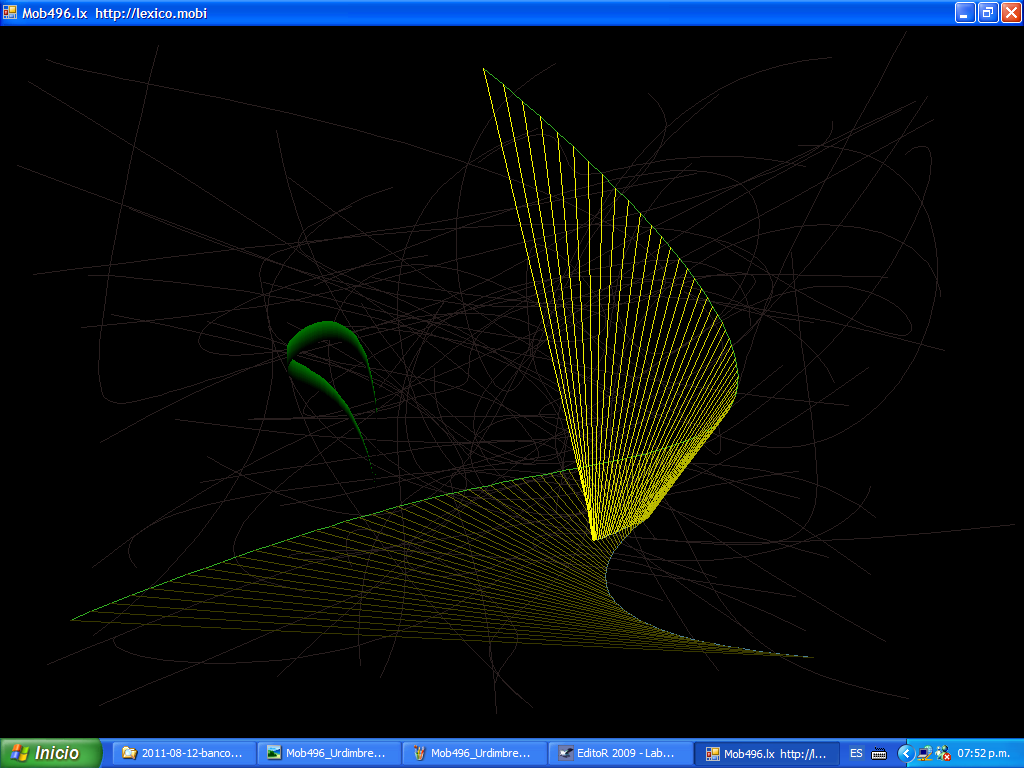Minimize the Mob496.lx window
1024x768 pixels.
964,13
